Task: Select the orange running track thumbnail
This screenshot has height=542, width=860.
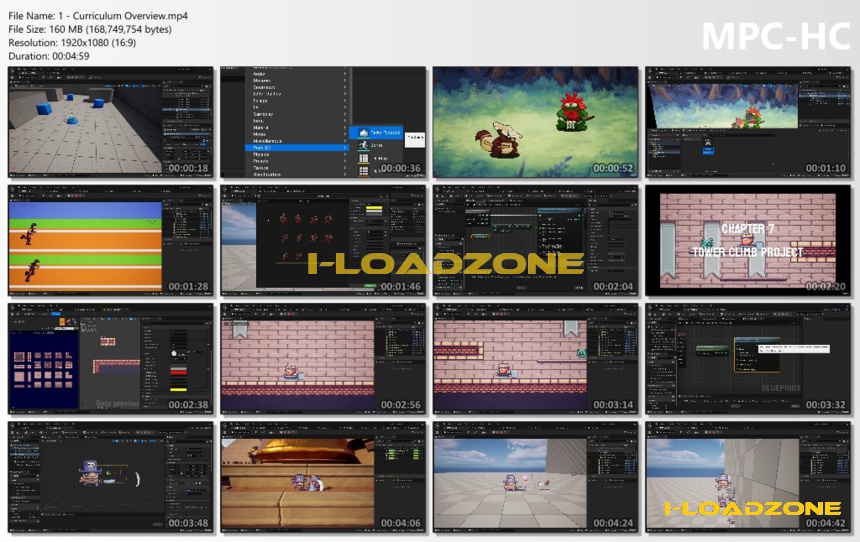Action: (111, 241)
